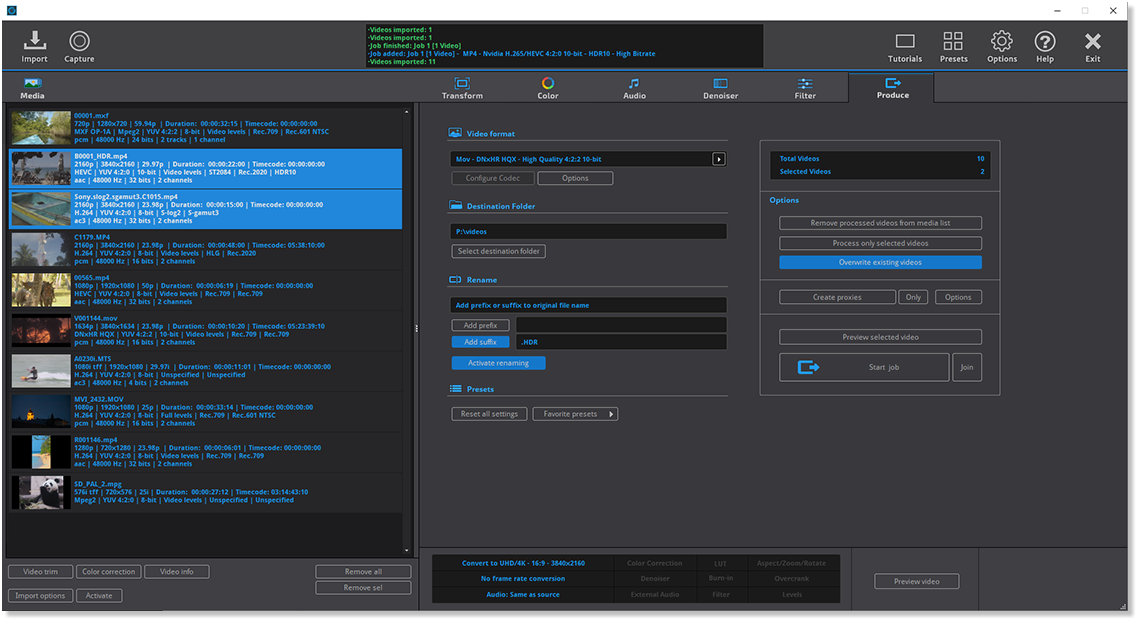Viewport: 1140px width, 623px height.
Task: Select the Sony.slog2.sgamut3.C1015.mp4 thumbnail
Action: [41, 209]
